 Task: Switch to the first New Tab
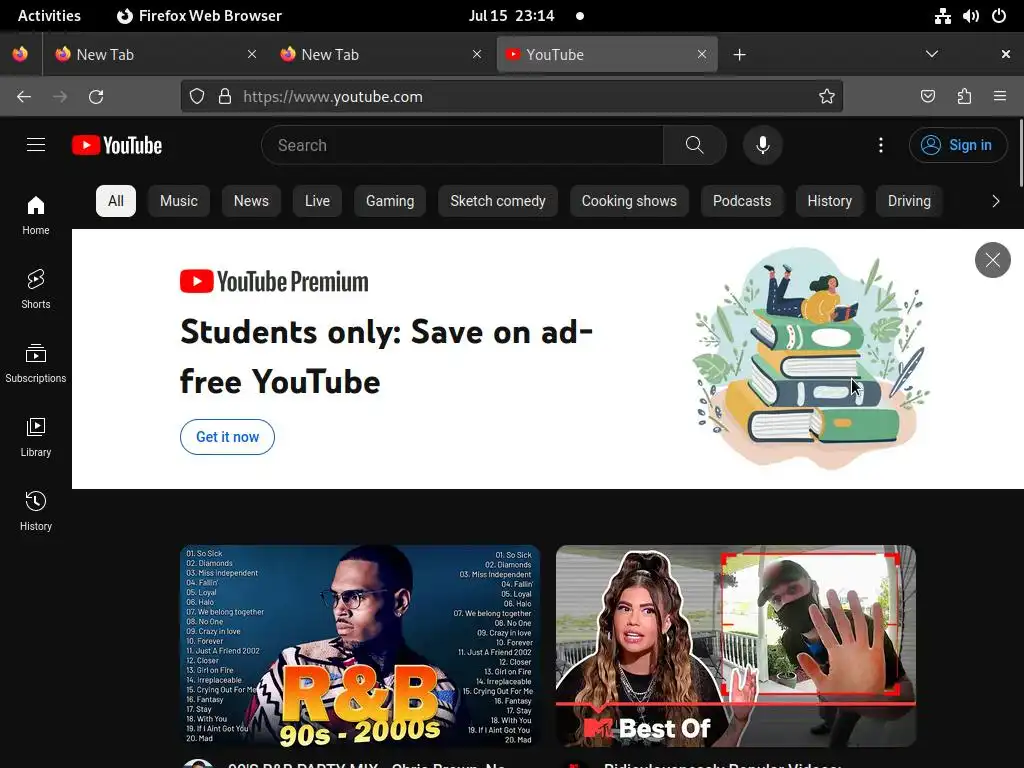[156, 54]
